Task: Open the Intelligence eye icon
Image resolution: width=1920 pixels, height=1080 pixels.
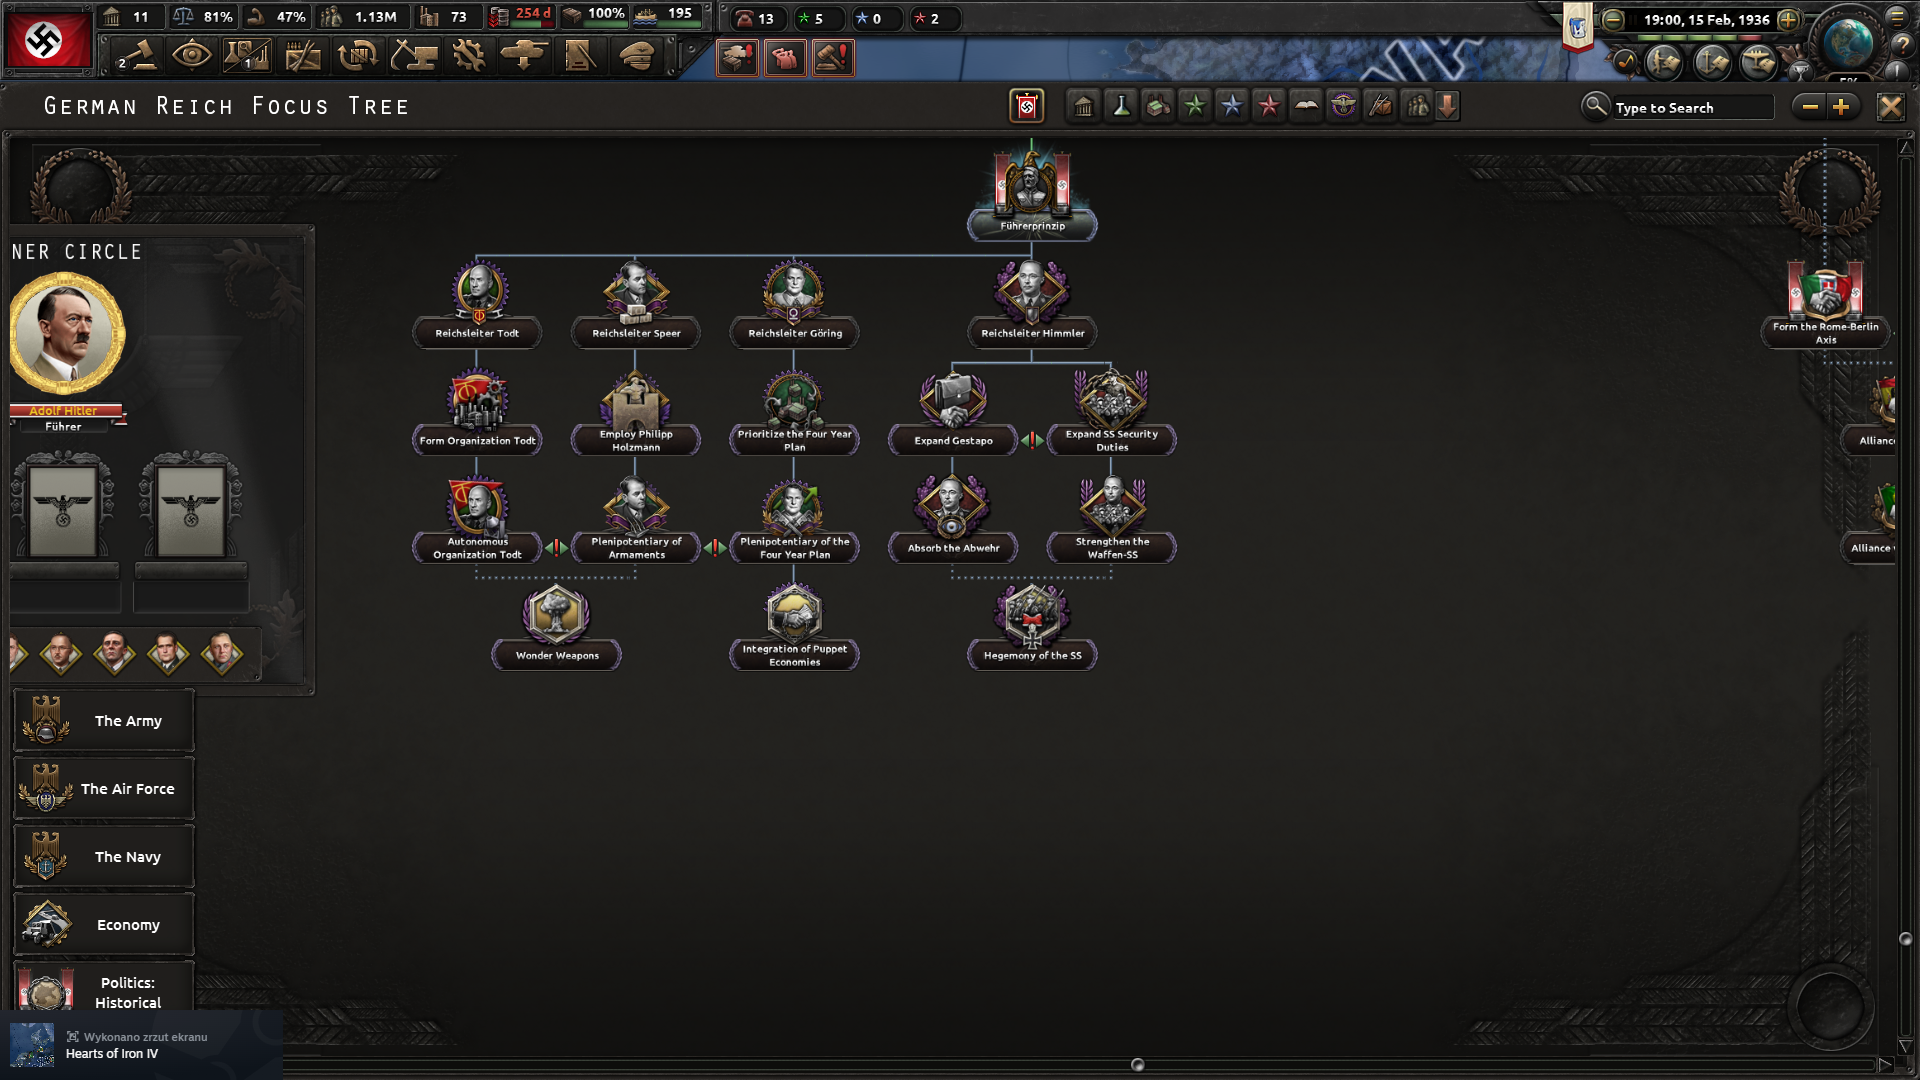Action: [191, 56]
